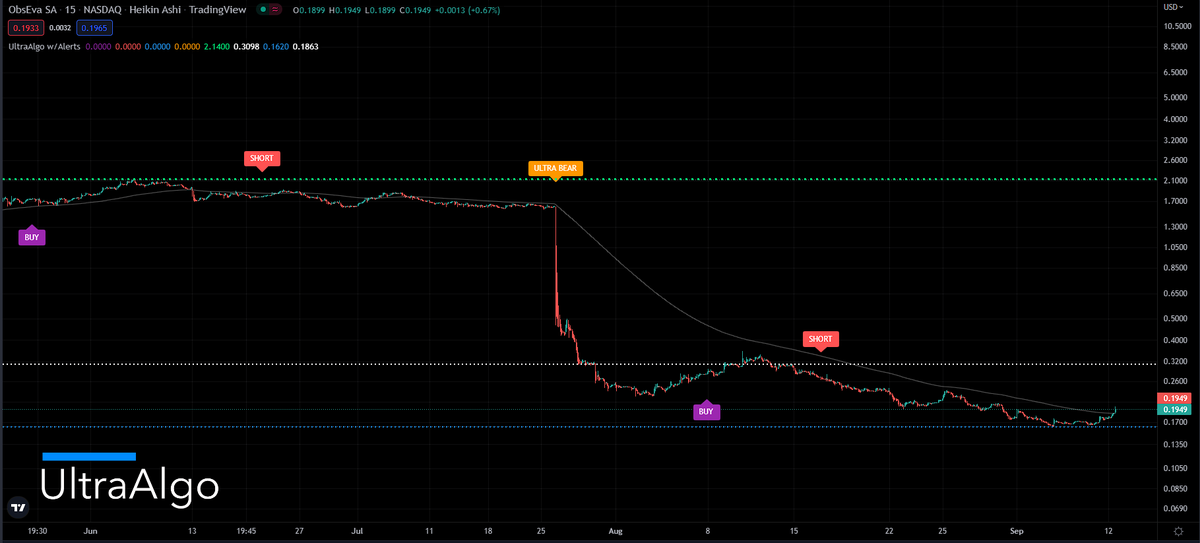Click the white 0.3098 indicator value
This screenshot has height=543, width=1200.
[246, 46]
